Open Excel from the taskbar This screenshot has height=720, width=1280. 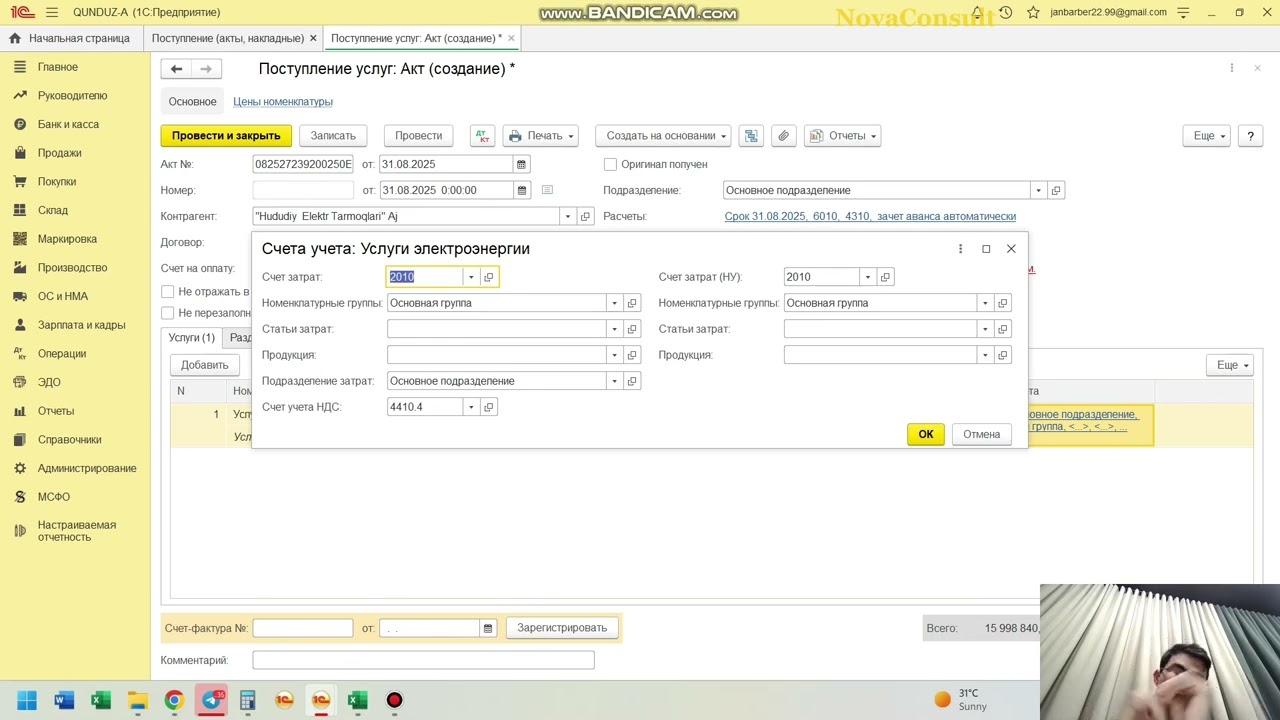tap(101, 700)
